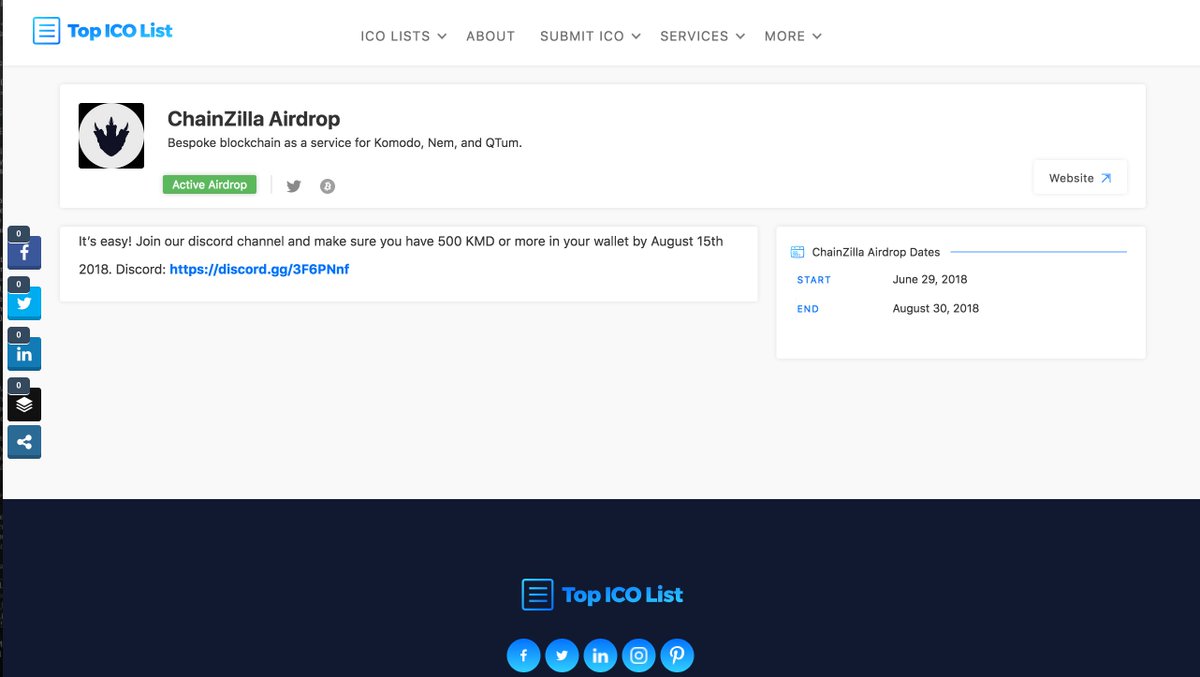Click the August 30, 2018 end date
Viewport: 1200px width, 677px height.
[x=936, y=309]
